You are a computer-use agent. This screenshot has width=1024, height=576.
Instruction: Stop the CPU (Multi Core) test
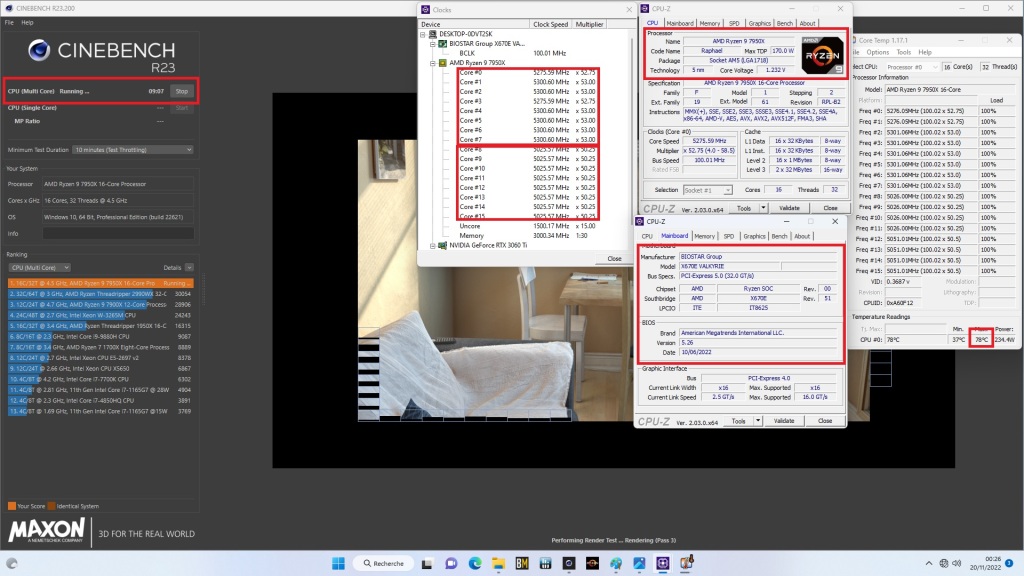point(182,91)
